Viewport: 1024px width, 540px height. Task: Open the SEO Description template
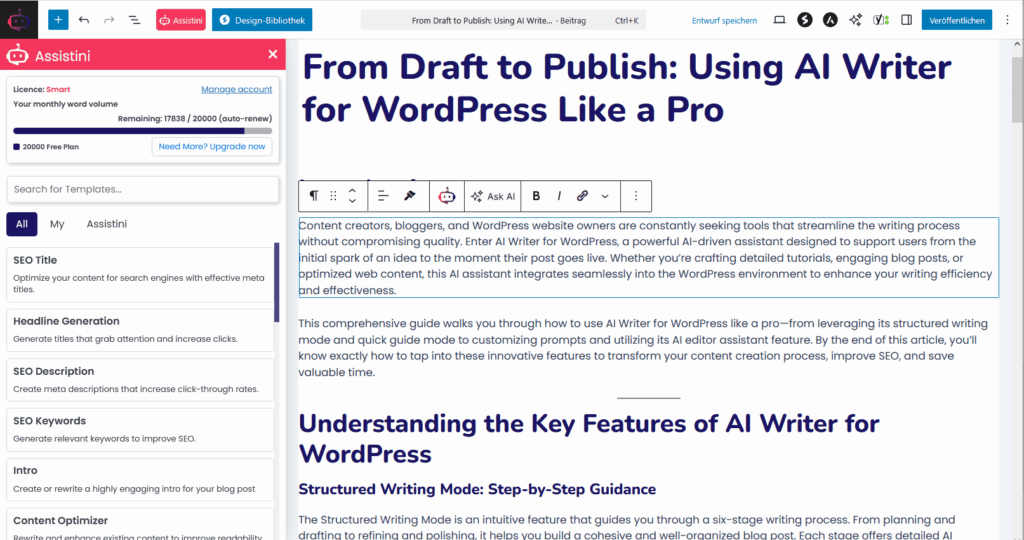click(x=140, y=379)
